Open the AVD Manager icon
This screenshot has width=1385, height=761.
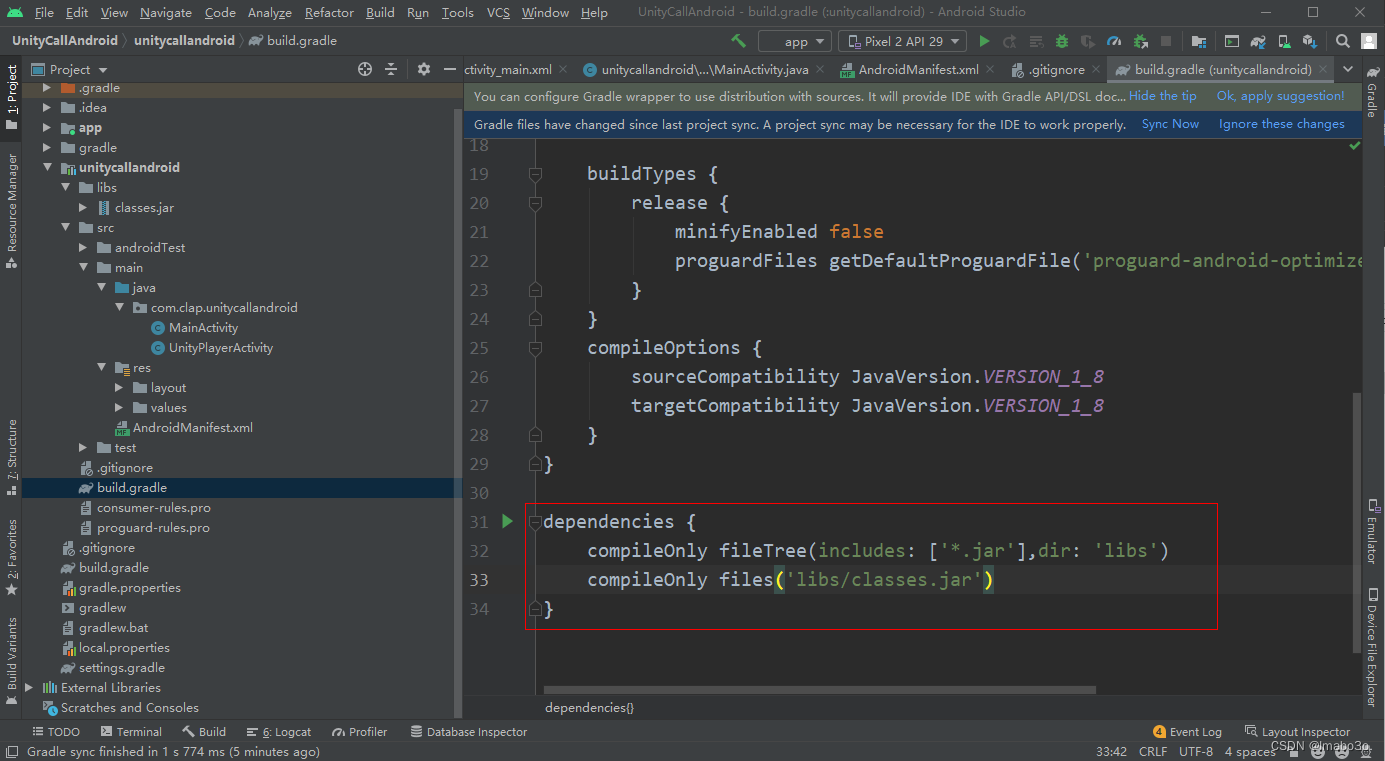pos(1284,41)
